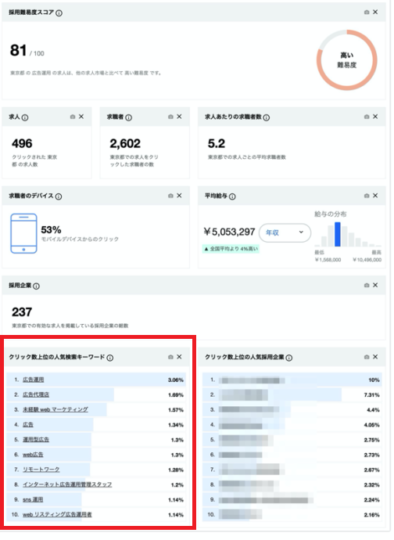Click the web広告 keyword link
Screen dimensions: 394x540
pos(33,455)
